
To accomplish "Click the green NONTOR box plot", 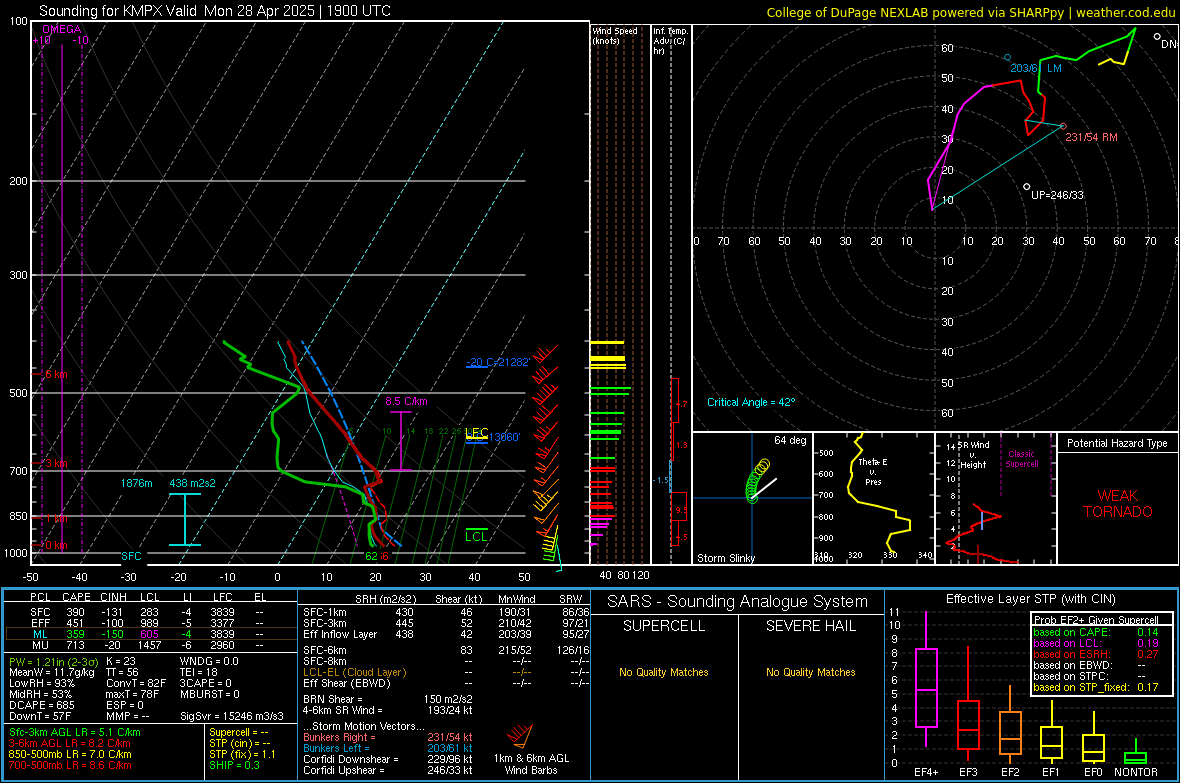I will coord(1135,754).
